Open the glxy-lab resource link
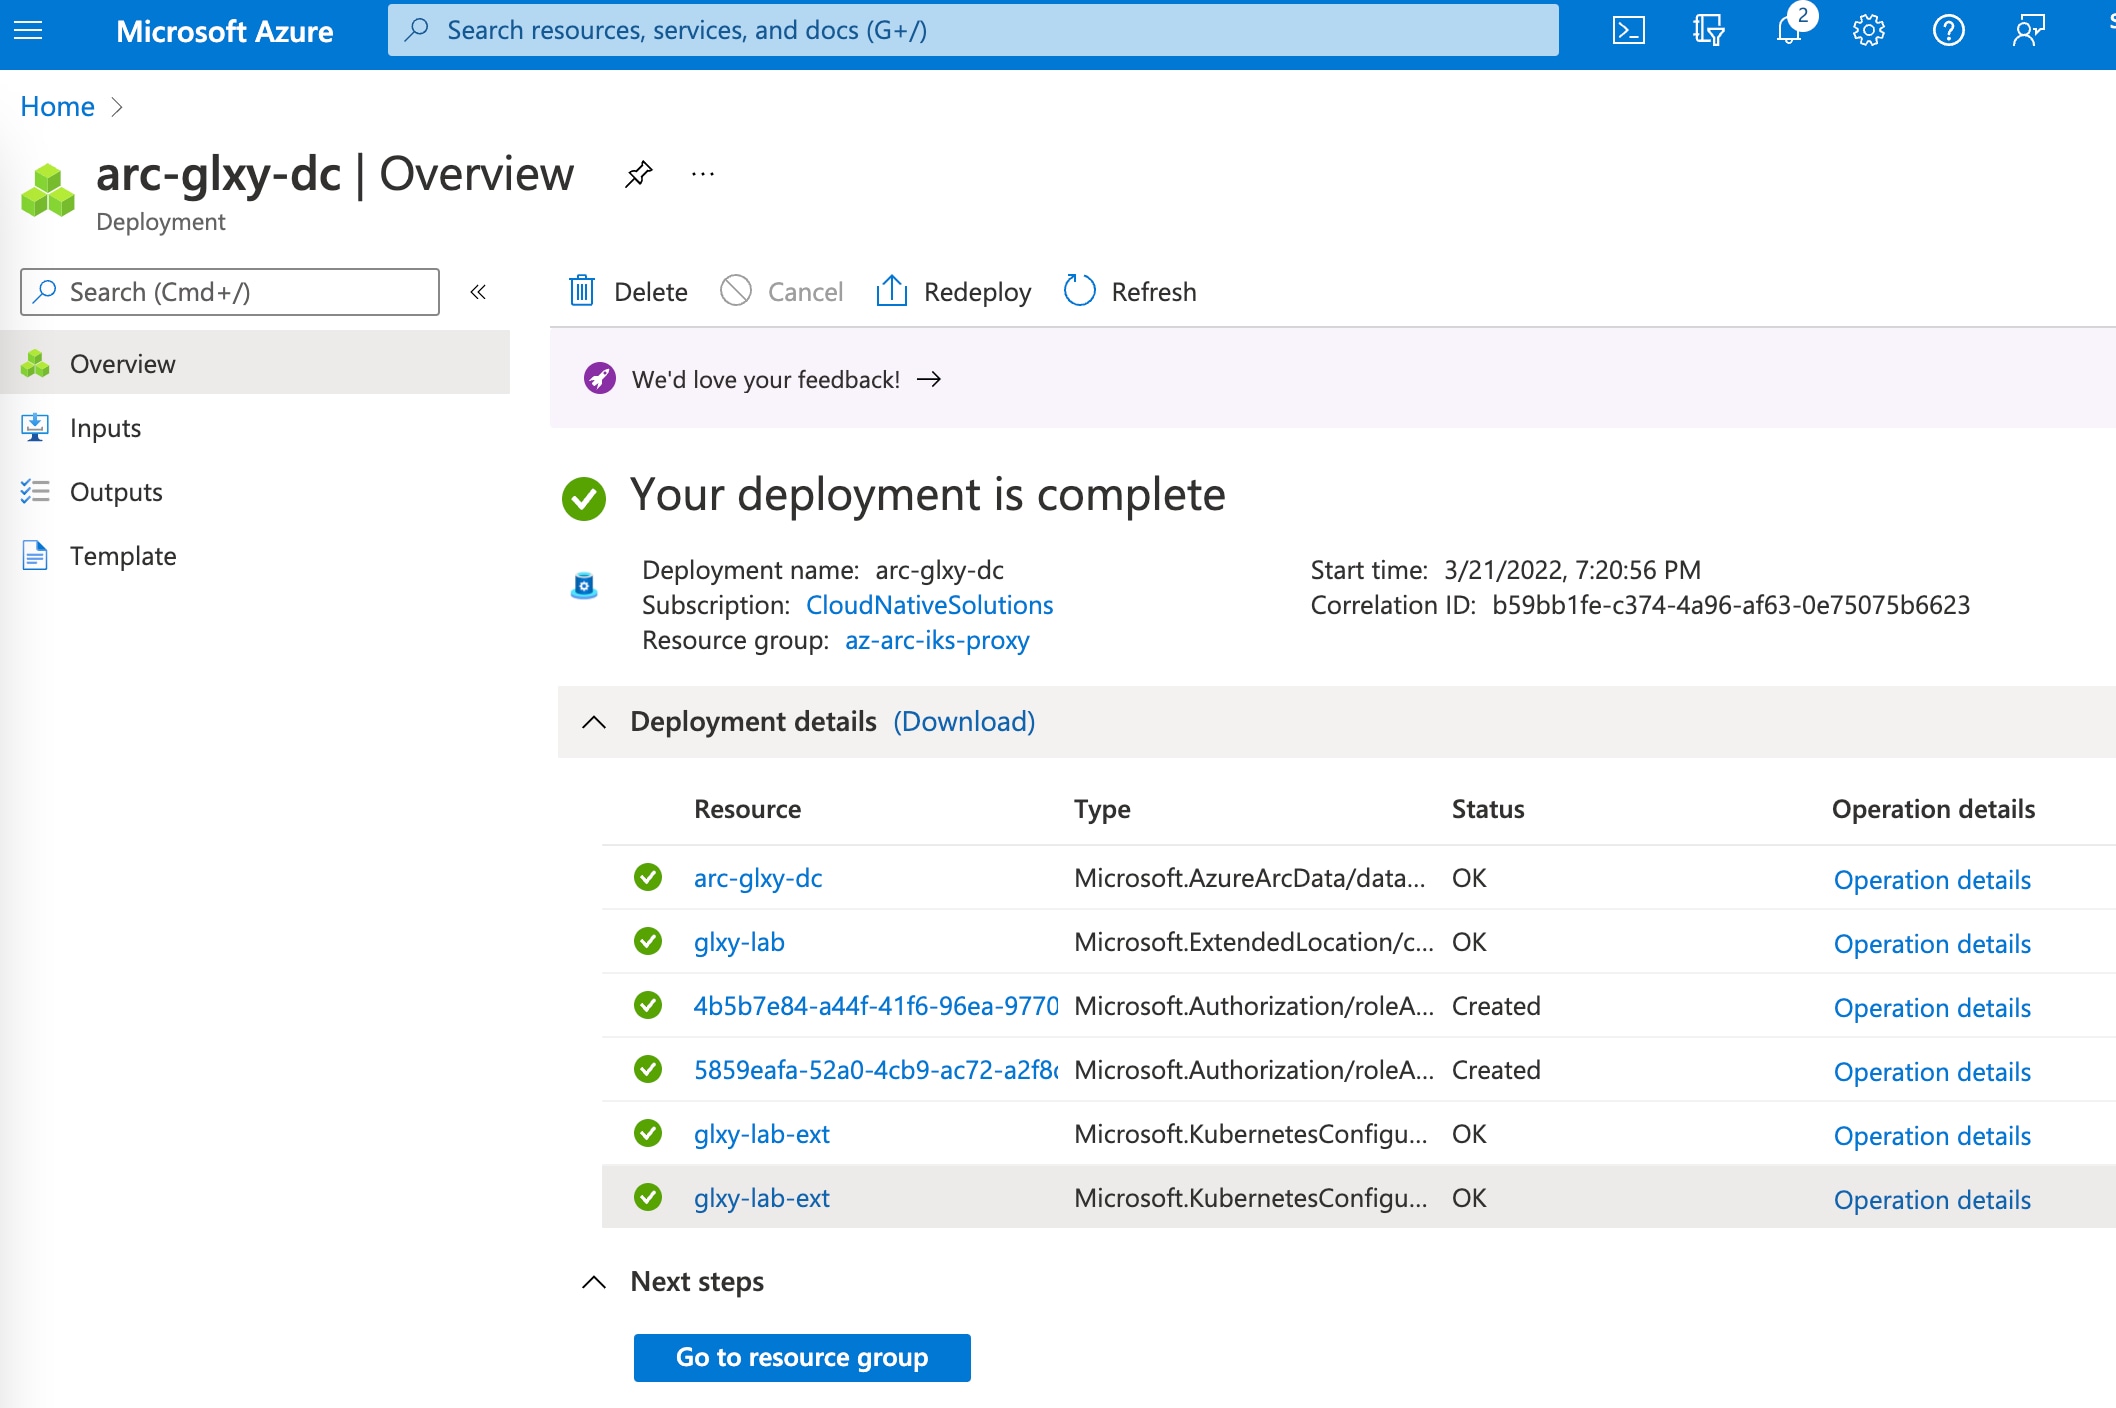This screenshot has height=1408, width=2116. 739,942
